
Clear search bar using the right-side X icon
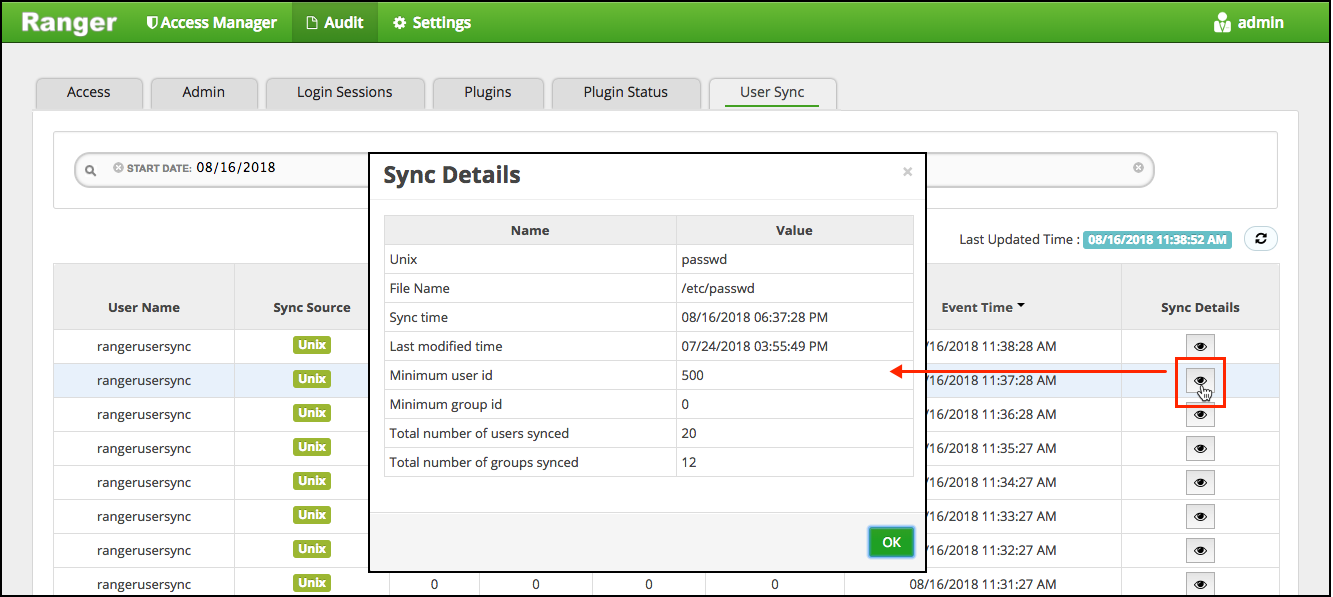coord(1138,168)
